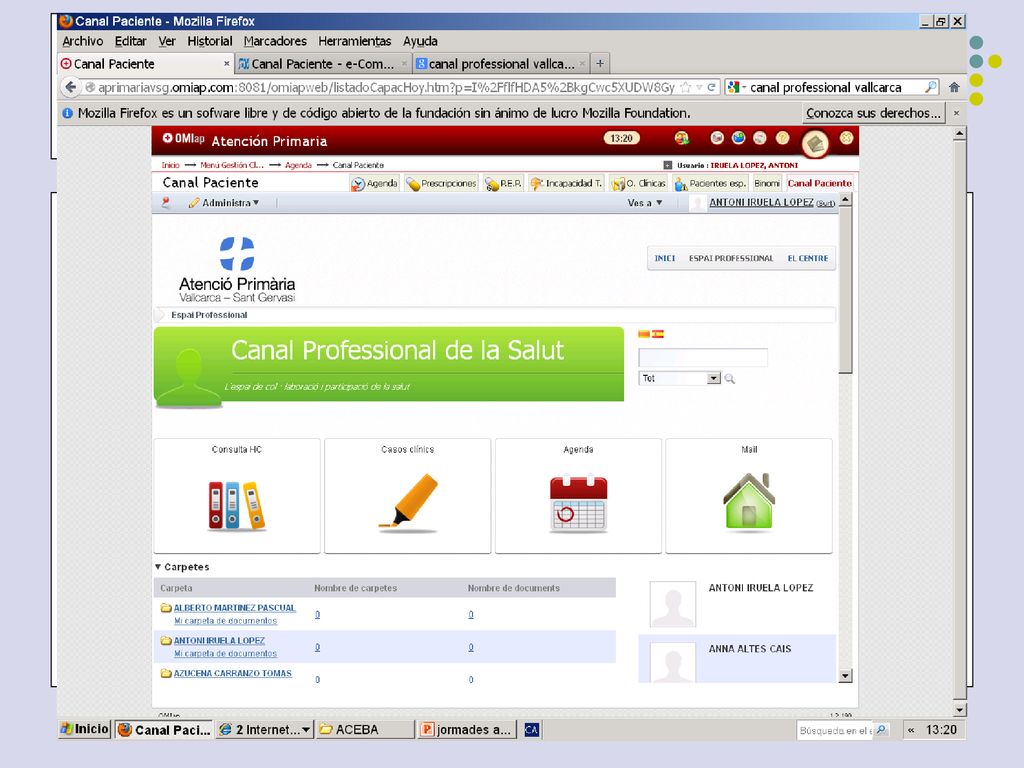
Task: Click the user avatar icon in OMIap header
Action: point(682,138)
